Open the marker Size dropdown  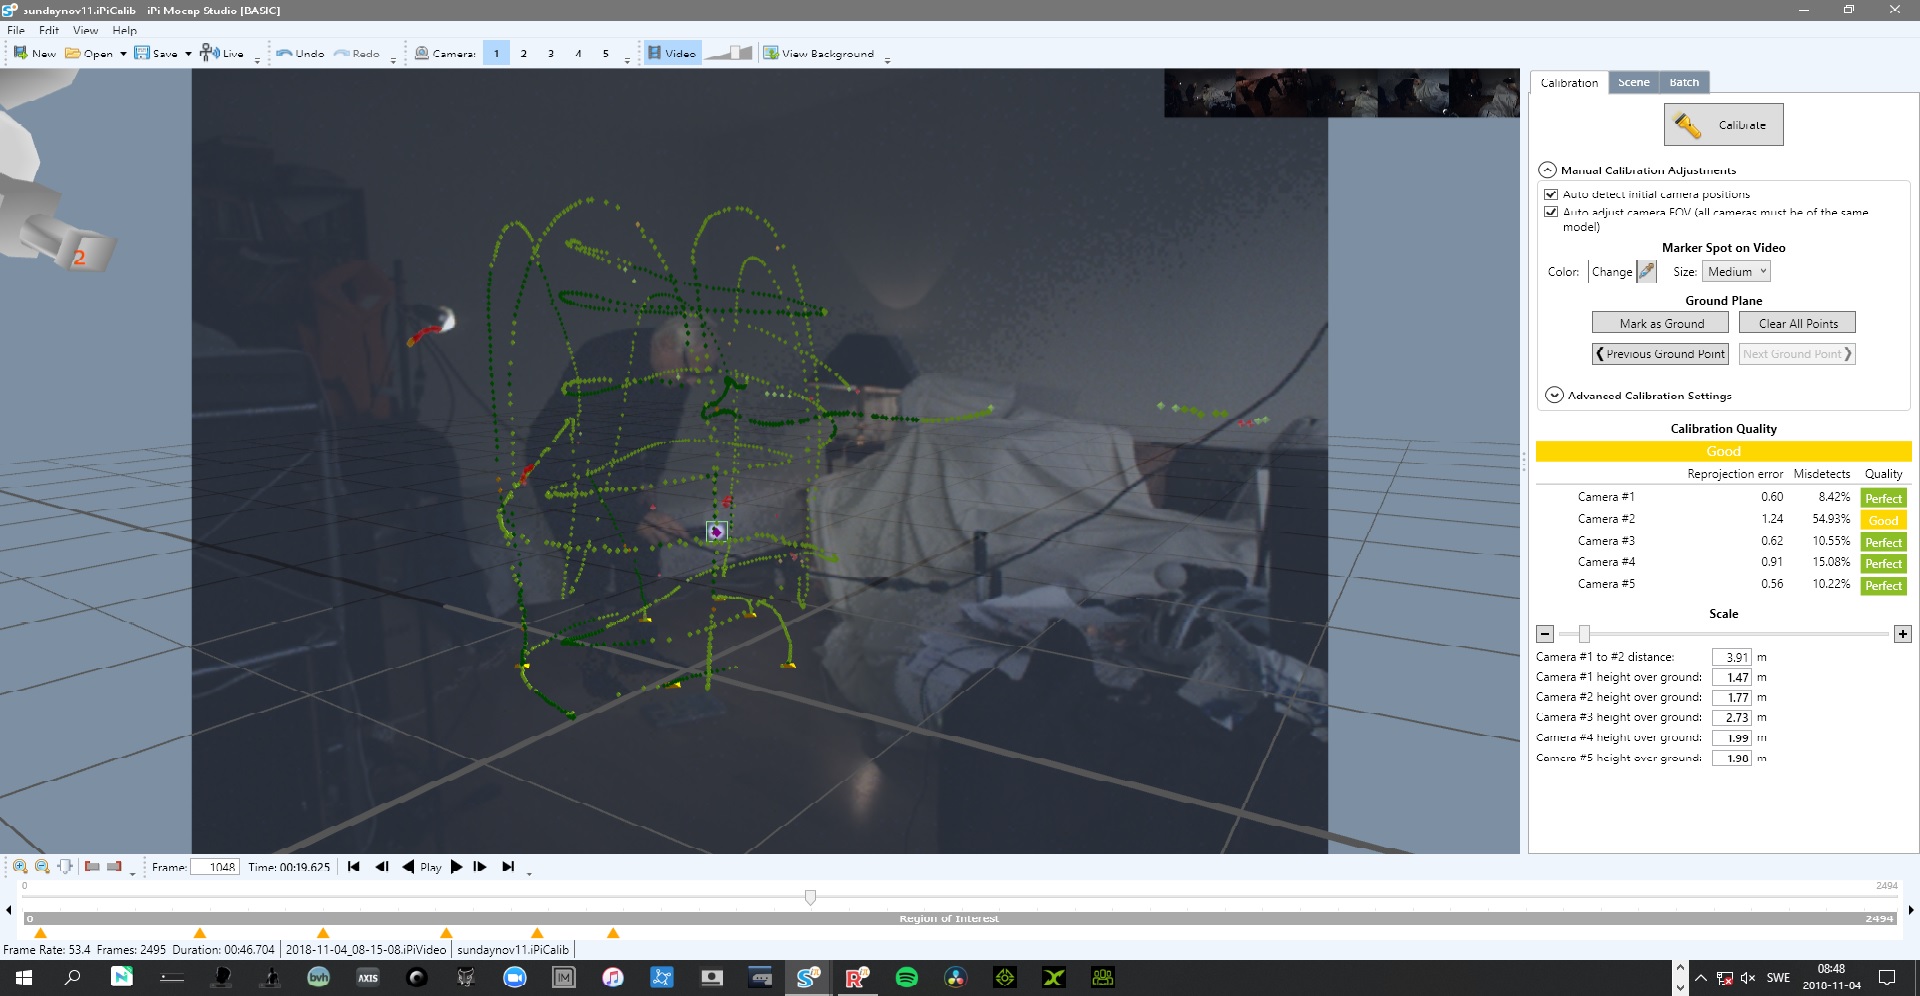click(1737, 271)
